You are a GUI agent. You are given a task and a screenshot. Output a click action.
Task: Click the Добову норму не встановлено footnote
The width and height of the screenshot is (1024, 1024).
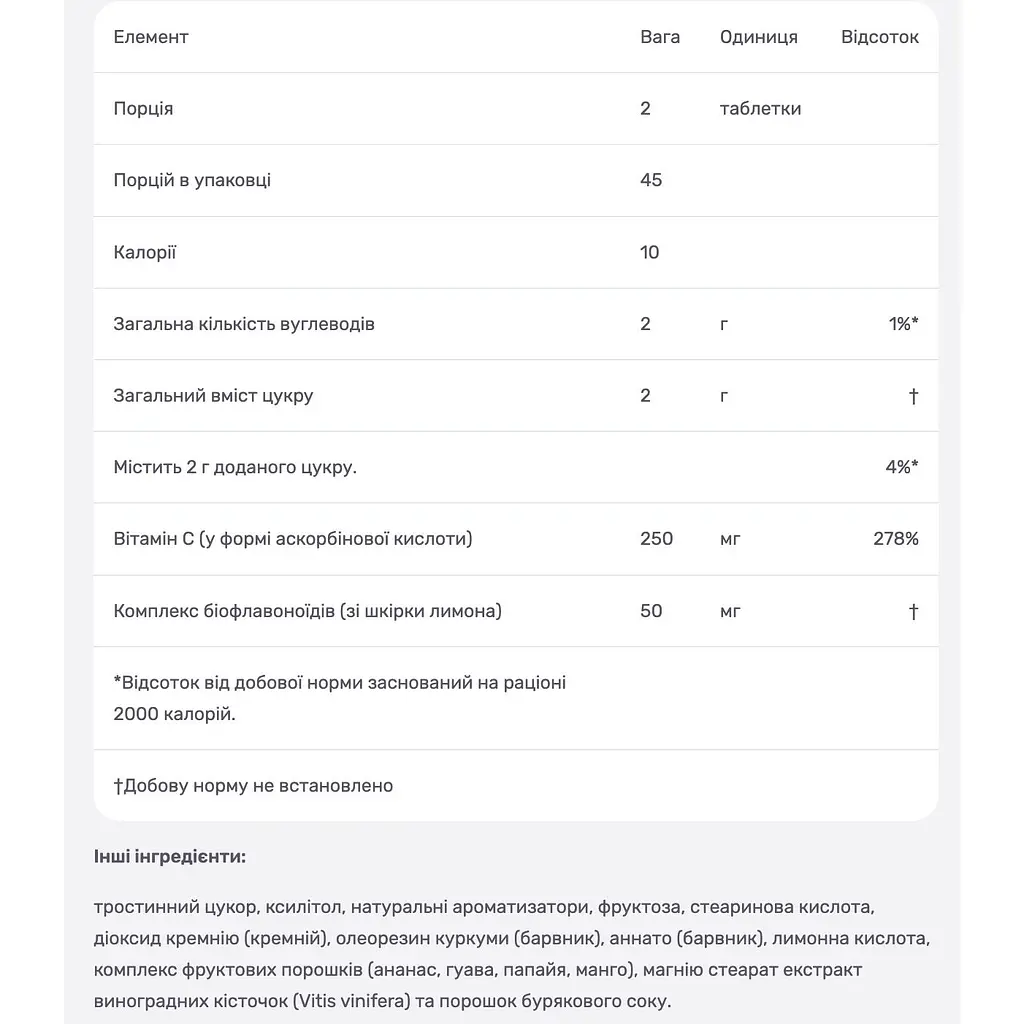[x=253, y=786]
